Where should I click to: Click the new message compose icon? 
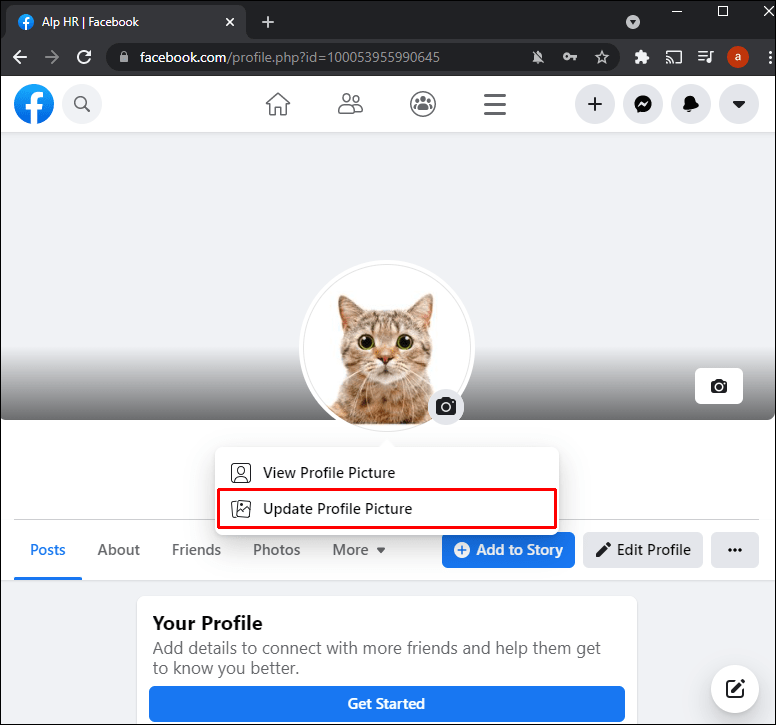735,688
